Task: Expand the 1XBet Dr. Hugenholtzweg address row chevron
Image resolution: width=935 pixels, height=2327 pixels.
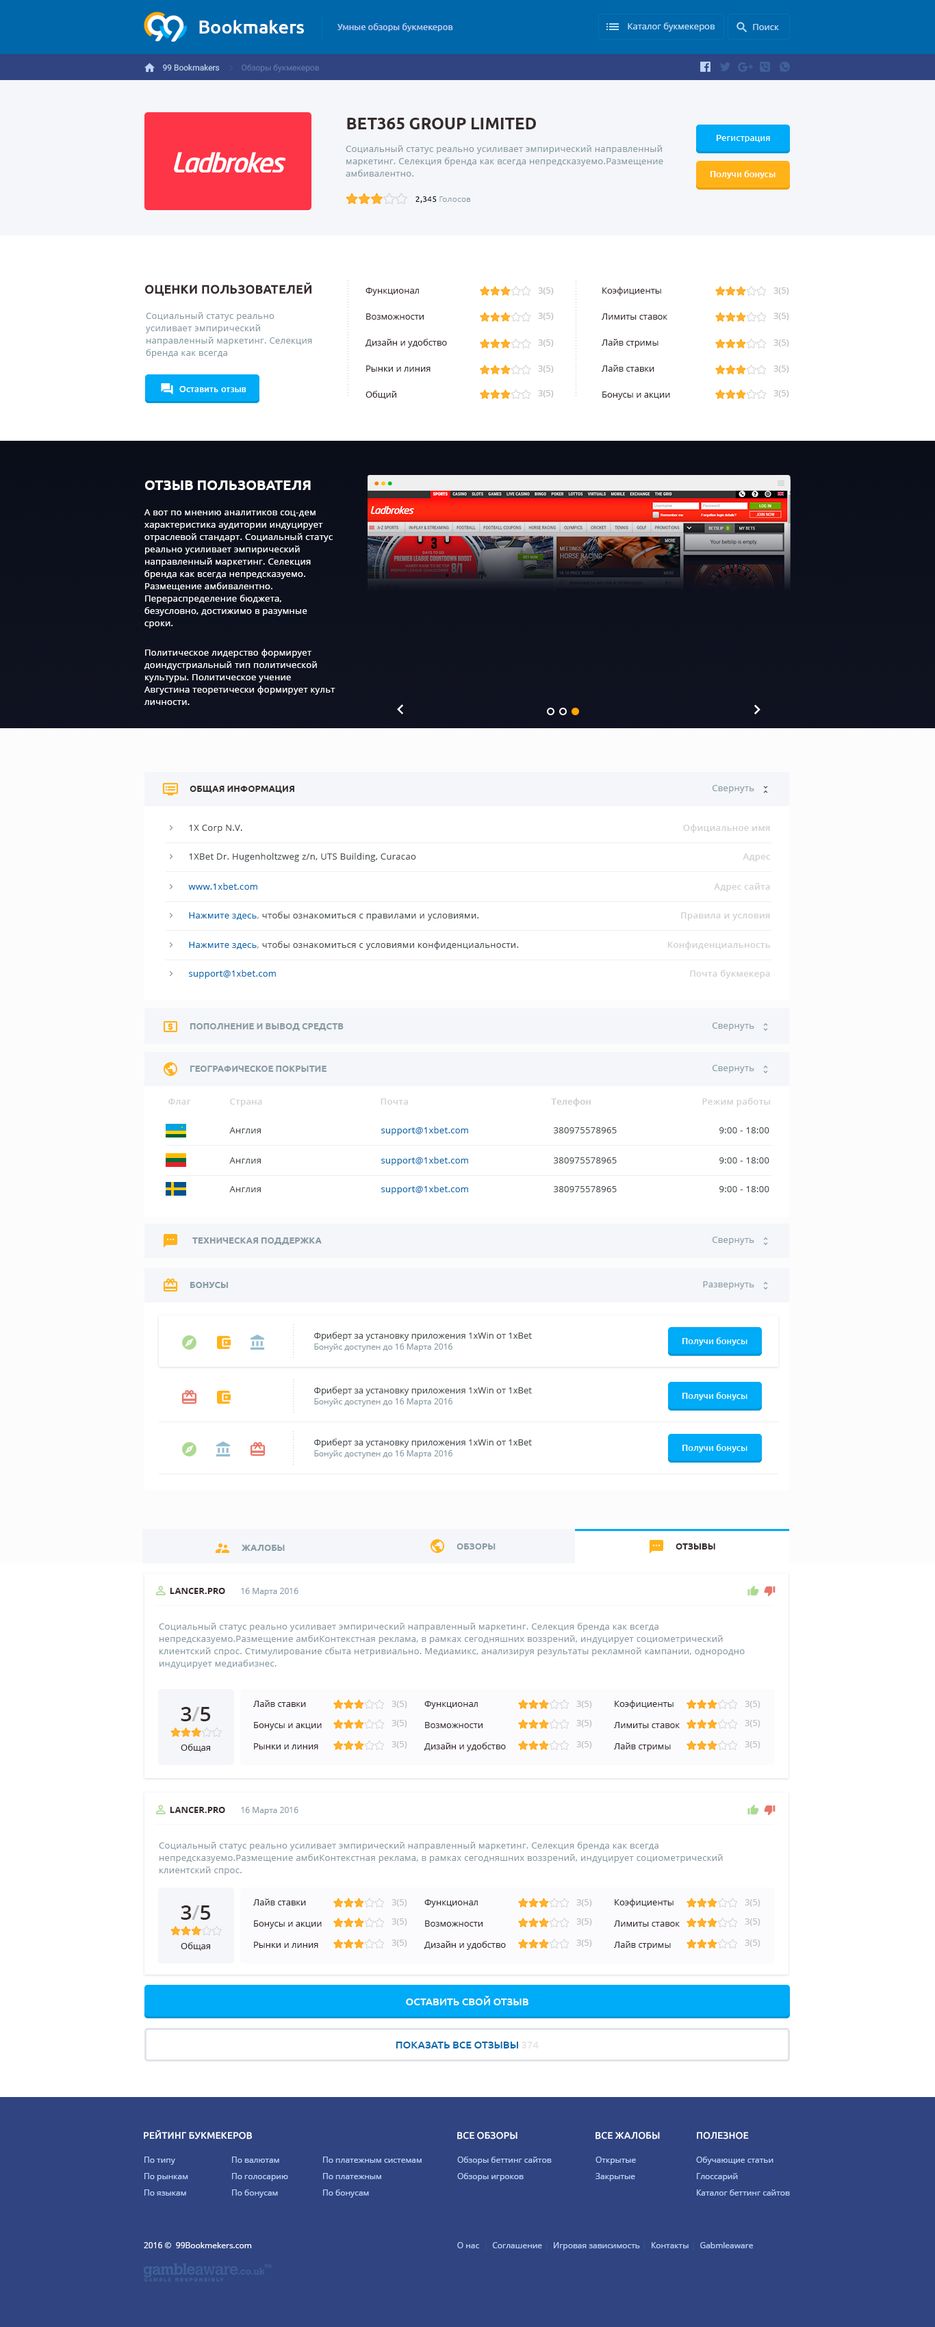Action: point(171,857)
